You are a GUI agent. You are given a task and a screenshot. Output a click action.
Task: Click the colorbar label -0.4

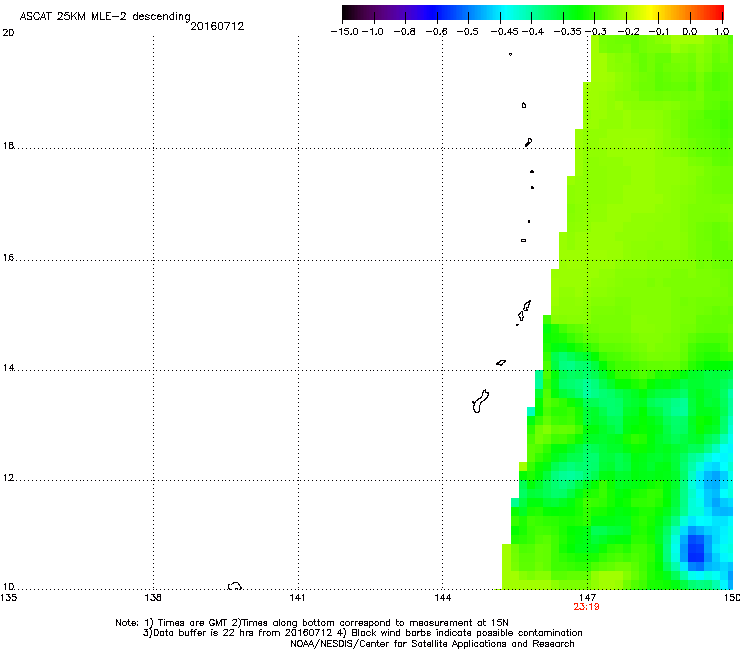coord(533,32)
